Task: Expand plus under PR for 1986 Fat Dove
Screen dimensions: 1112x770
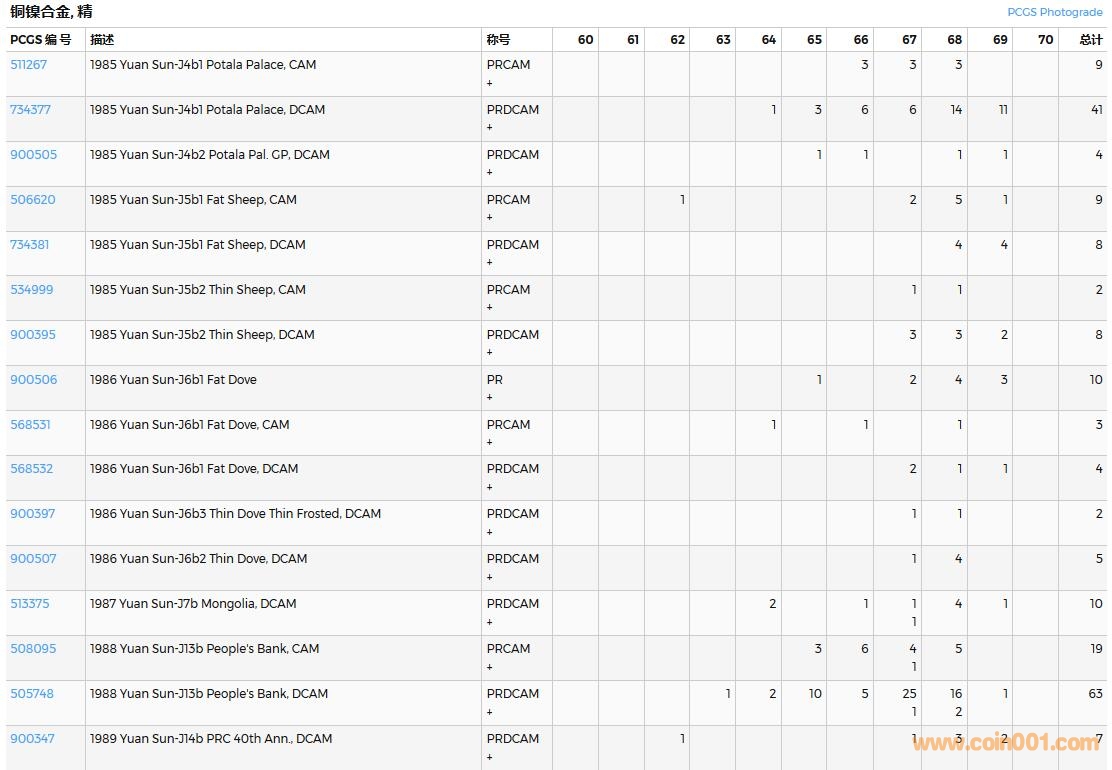Action: tap(490, 398)
